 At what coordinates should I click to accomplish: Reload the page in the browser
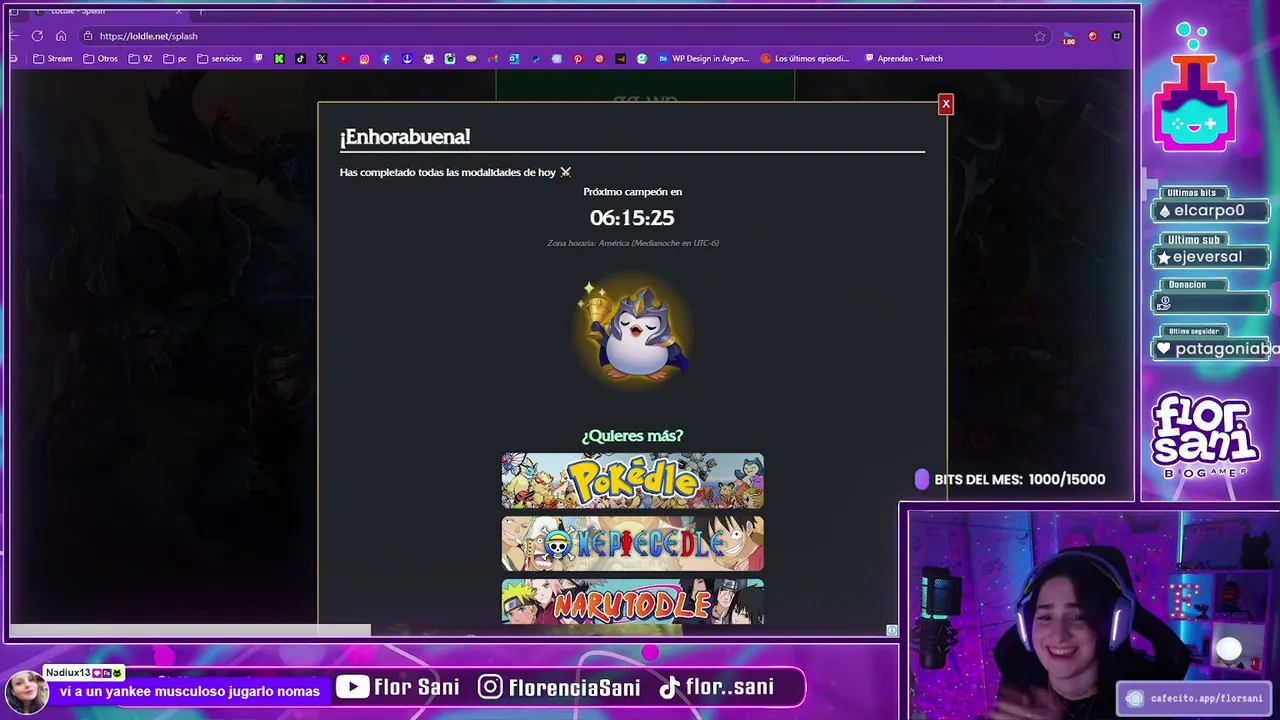(x=37, y=36)
